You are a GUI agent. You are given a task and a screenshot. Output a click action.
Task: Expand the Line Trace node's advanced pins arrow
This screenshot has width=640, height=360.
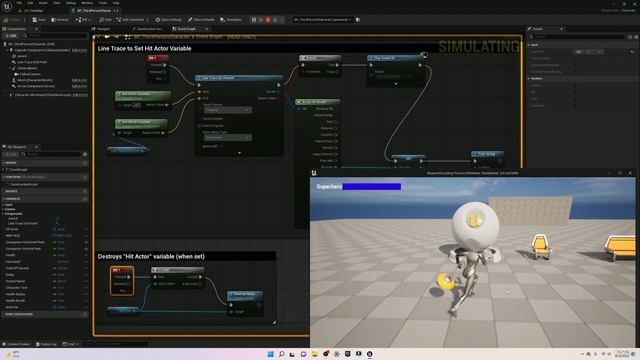point(239,153)
